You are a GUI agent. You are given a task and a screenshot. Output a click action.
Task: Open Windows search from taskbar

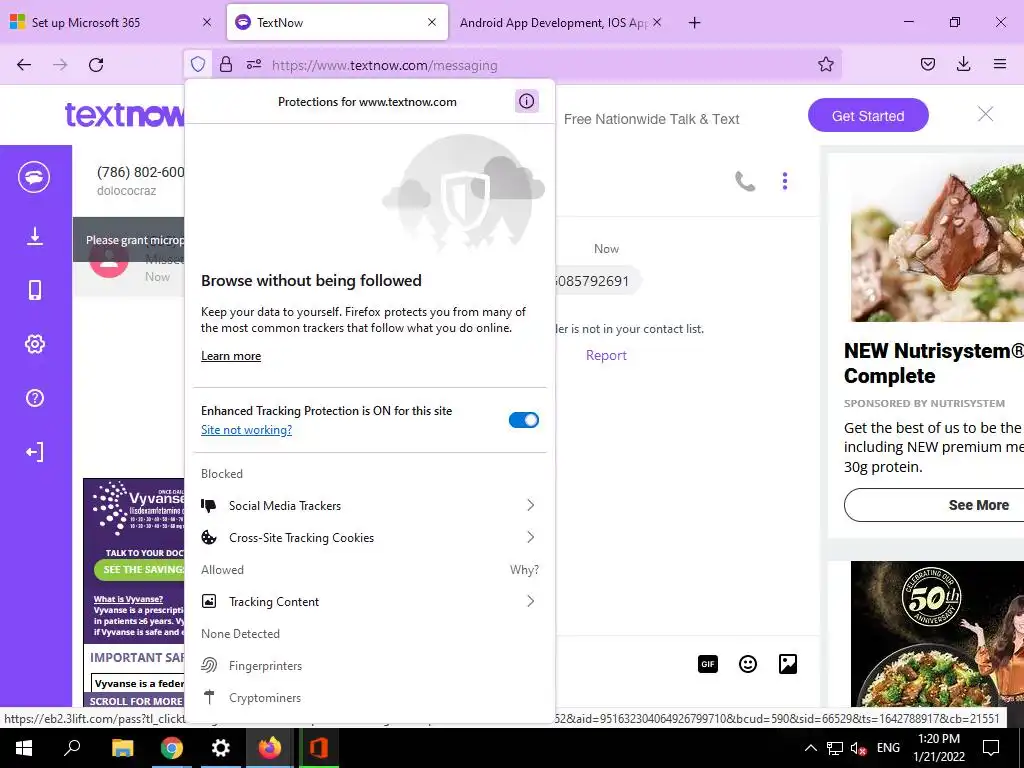[72, 747]
